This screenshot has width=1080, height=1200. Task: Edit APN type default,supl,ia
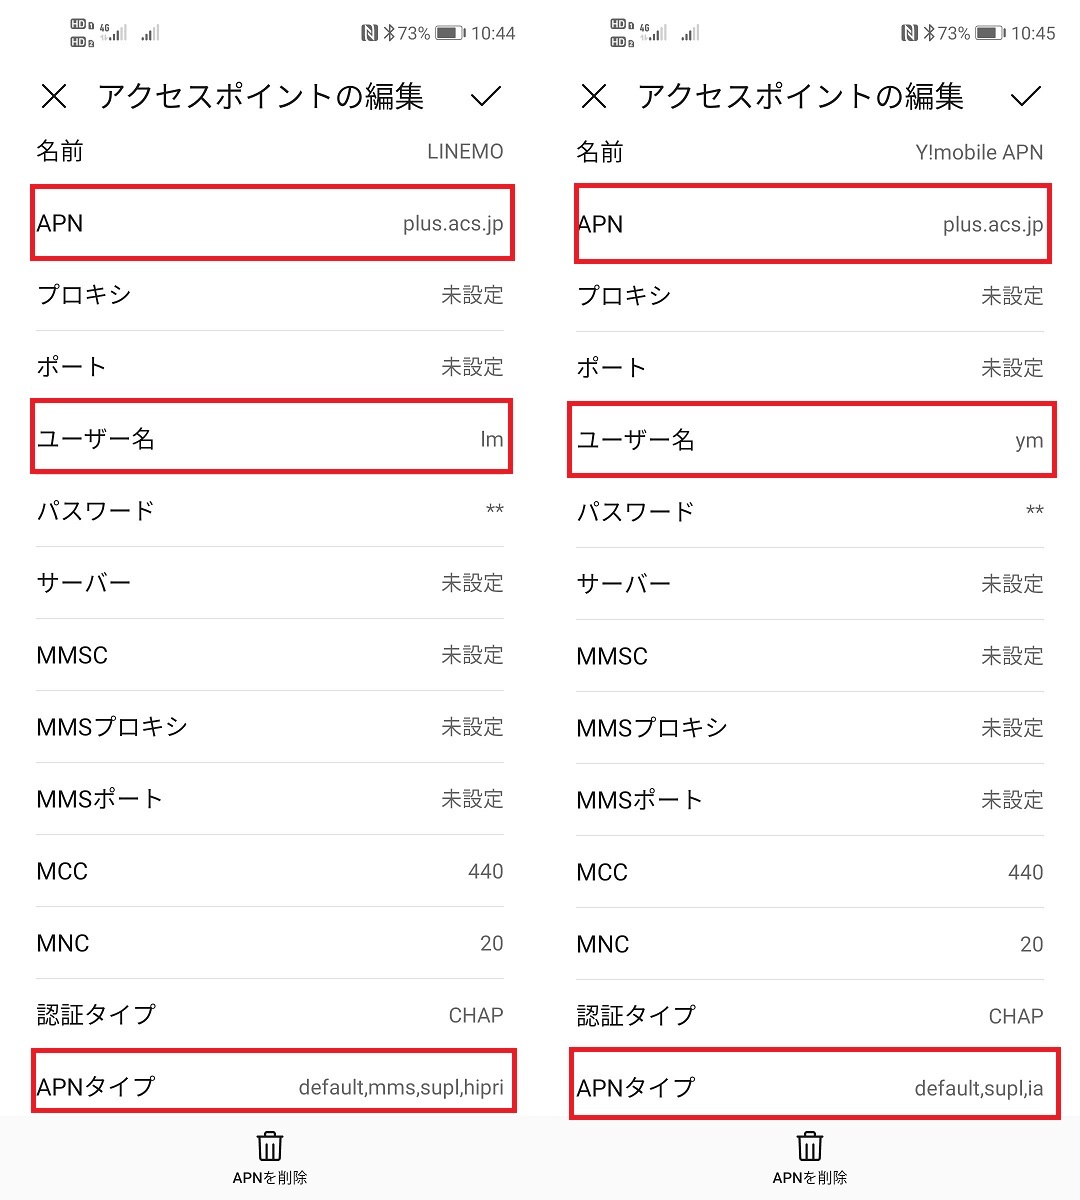tap(810, 1087)
